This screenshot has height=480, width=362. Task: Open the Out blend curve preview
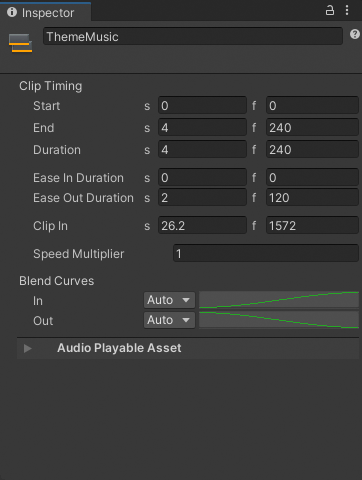pyautogui.click(x=279, y=320)
